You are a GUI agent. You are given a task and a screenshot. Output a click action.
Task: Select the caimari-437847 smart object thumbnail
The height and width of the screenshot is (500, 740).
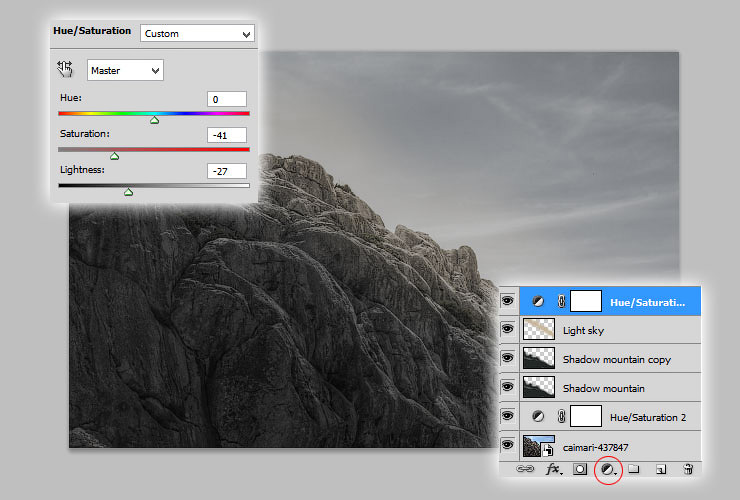pos(539,446)
